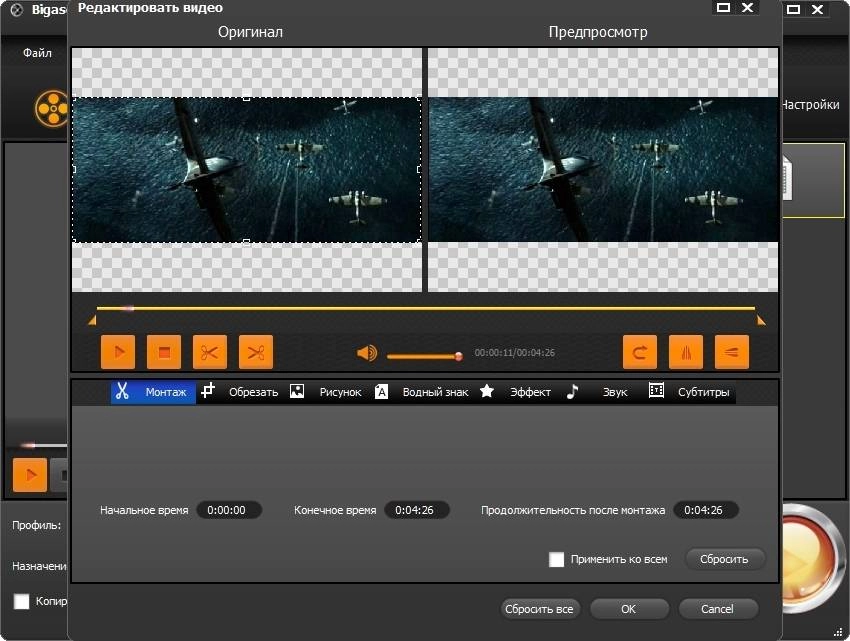Click the vertical flip button

click(x=732, y=352)
